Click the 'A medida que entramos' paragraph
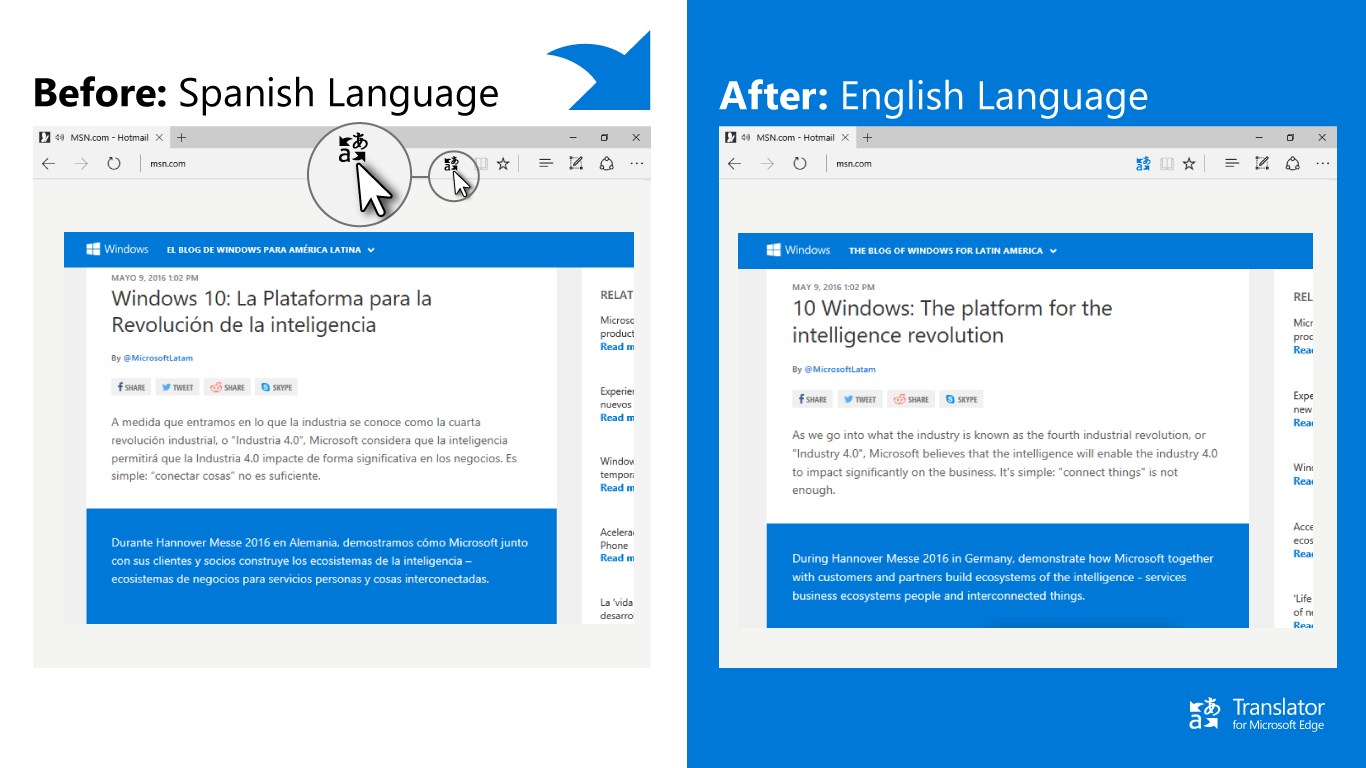This screenshot has width=1366, height=768. click(x=314, y=449)
